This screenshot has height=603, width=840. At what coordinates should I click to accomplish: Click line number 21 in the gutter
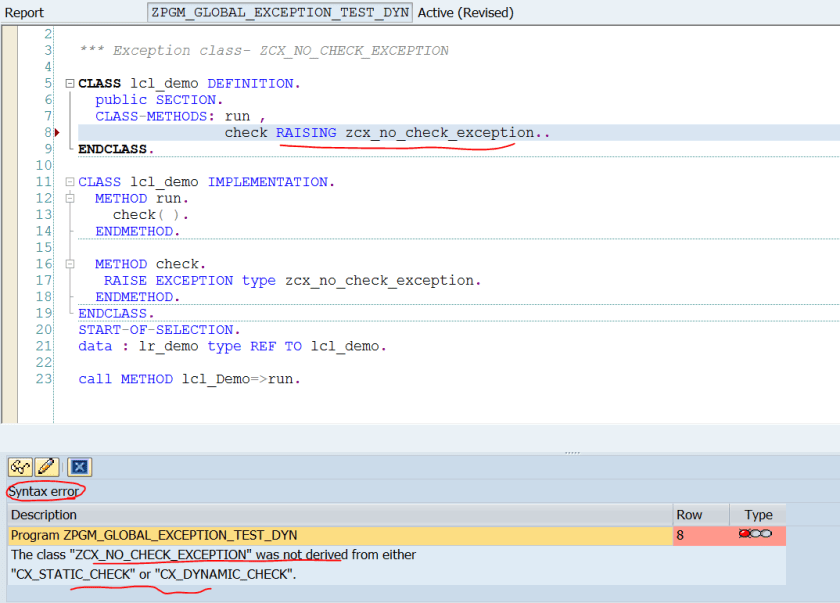(42, 346)
